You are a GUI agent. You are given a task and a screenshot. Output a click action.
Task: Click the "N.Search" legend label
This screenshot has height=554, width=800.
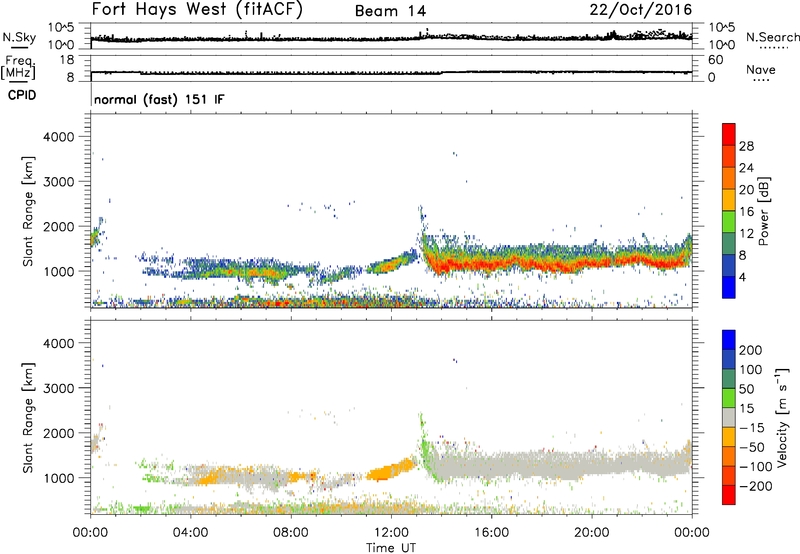click(x=772, y=37)
